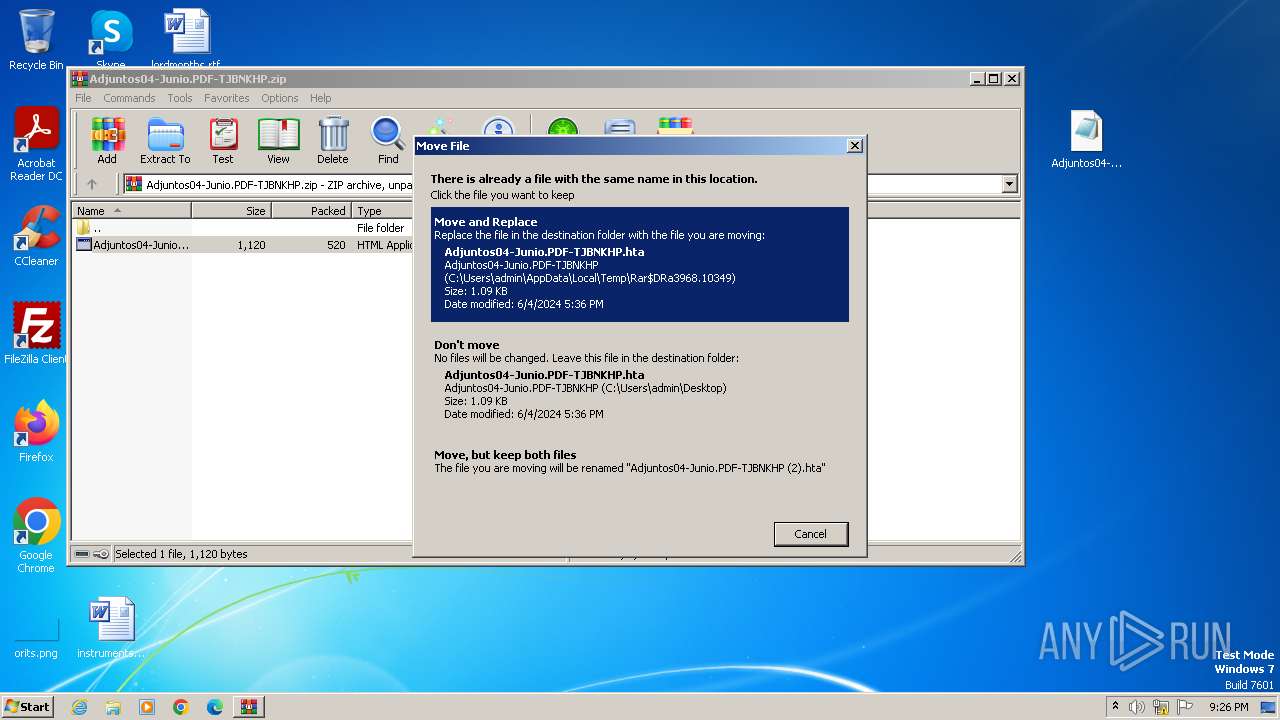Select the Adjuntos04 file on the desktop

click(x=1086, y=139)
